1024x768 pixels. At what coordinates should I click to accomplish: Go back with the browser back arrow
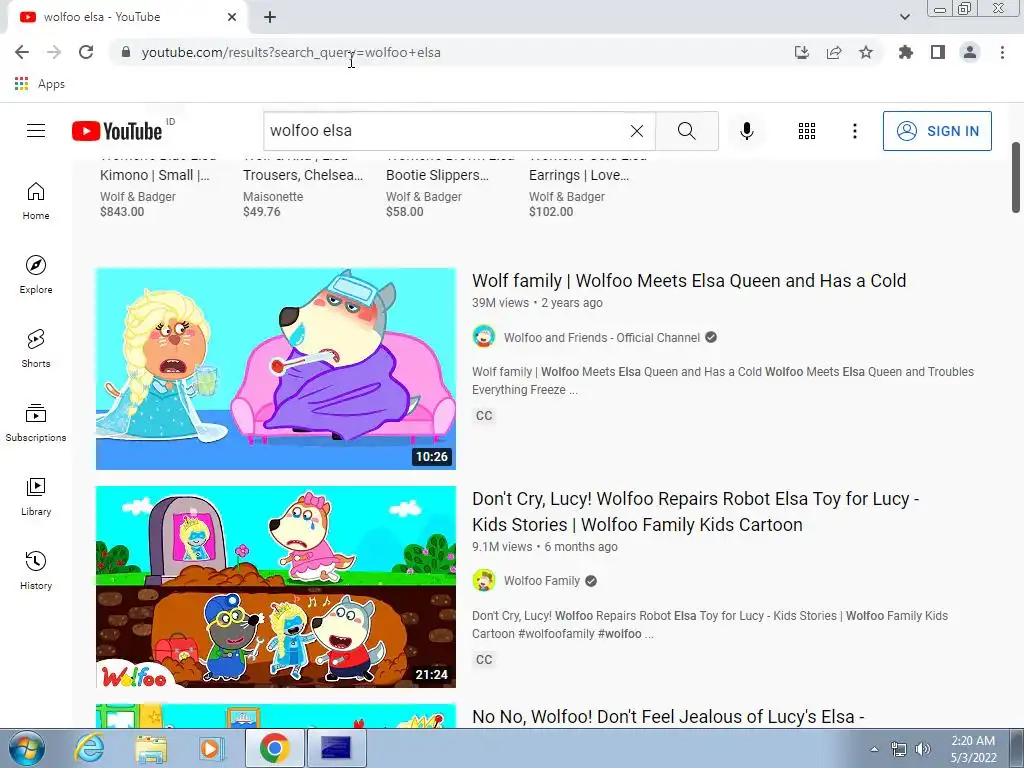pyautogui.click(x=22, y=52)
